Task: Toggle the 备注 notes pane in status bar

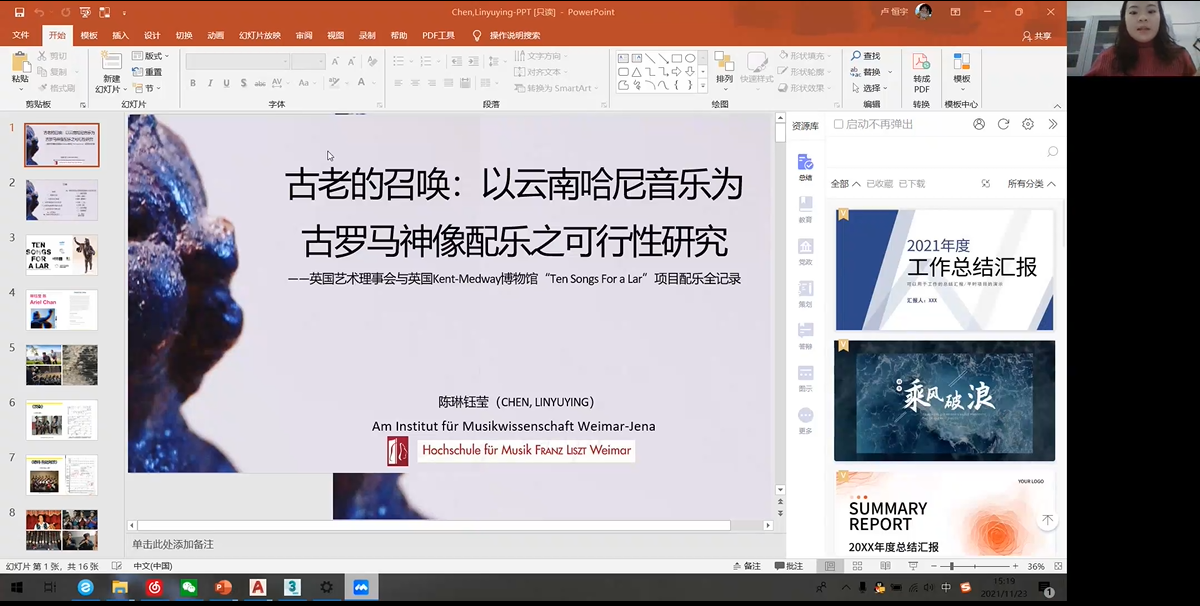Action: coord(746,566)
